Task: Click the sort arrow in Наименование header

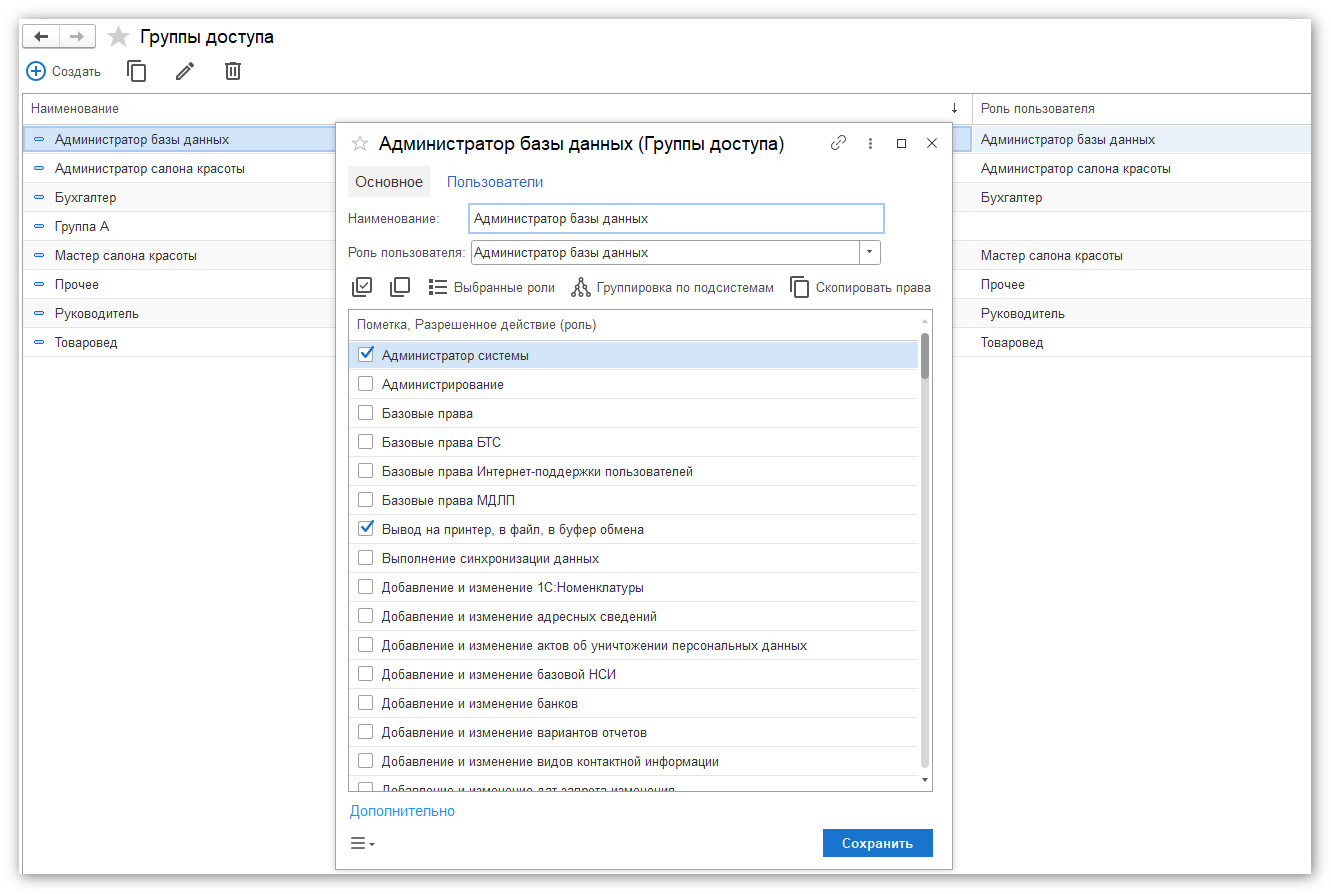Action: tap(954, 108)
